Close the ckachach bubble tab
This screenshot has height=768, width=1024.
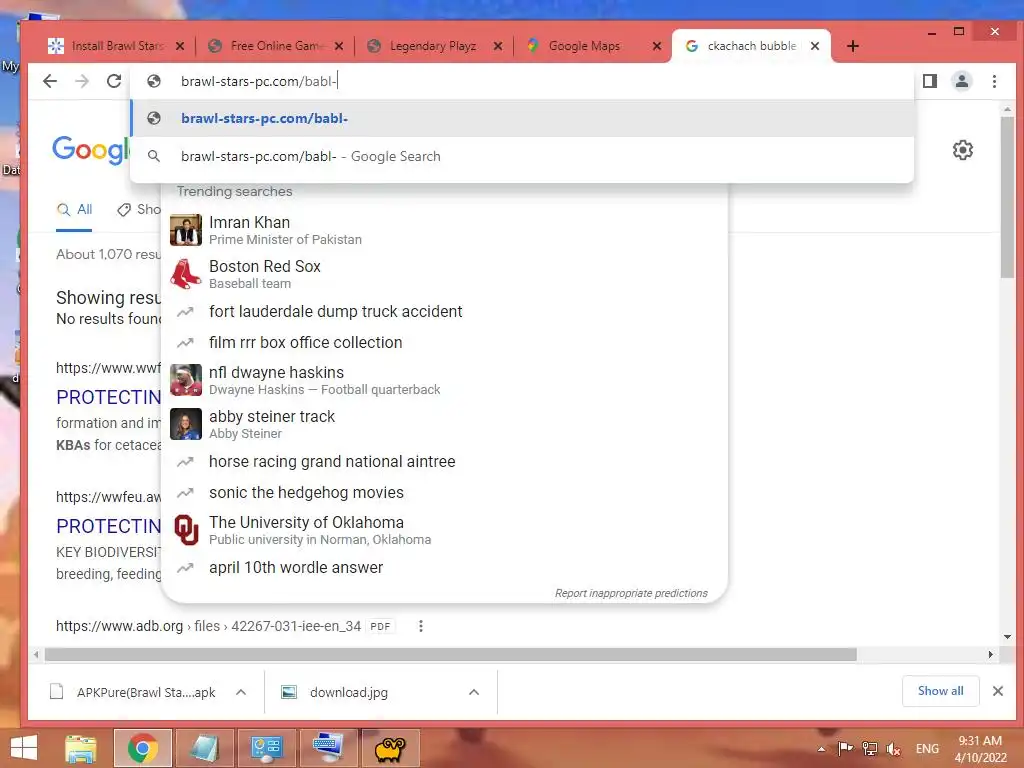click(x=815, y=46)
